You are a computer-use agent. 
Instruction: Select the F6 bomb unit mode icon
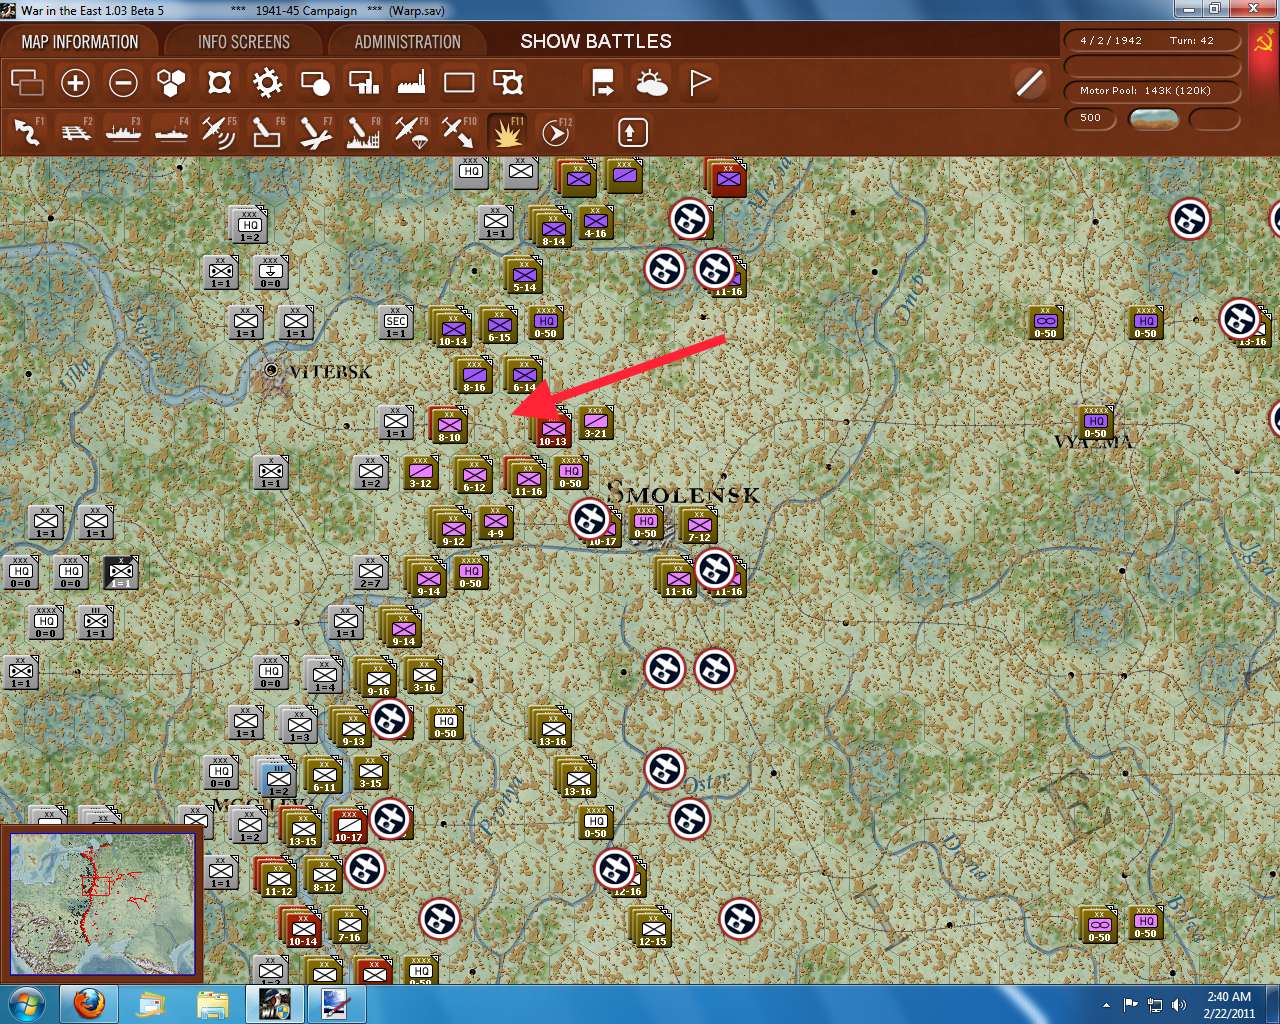click(x=267, y=132)
